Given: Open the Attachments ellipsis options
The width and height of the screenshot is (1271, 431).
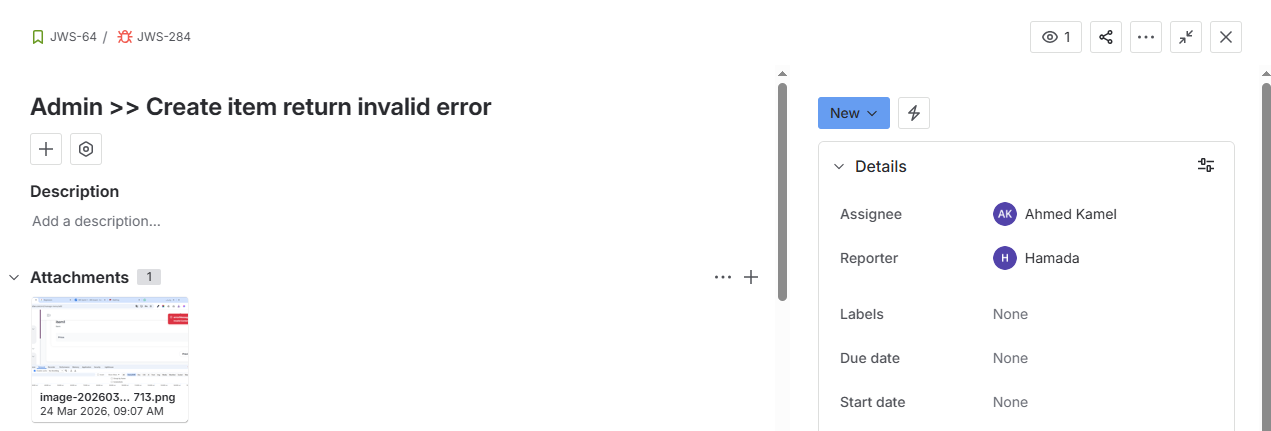Looking at the screenshot, I should (723, 277).
